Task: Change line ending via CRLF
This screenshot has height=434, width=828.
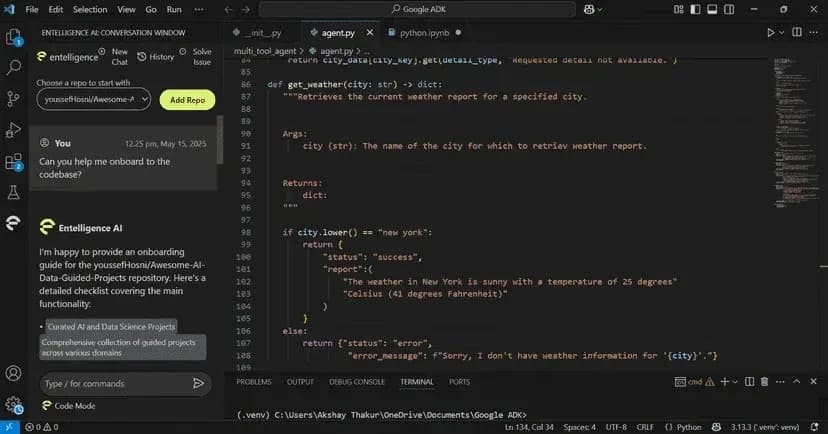Action: tap(645, 427)
